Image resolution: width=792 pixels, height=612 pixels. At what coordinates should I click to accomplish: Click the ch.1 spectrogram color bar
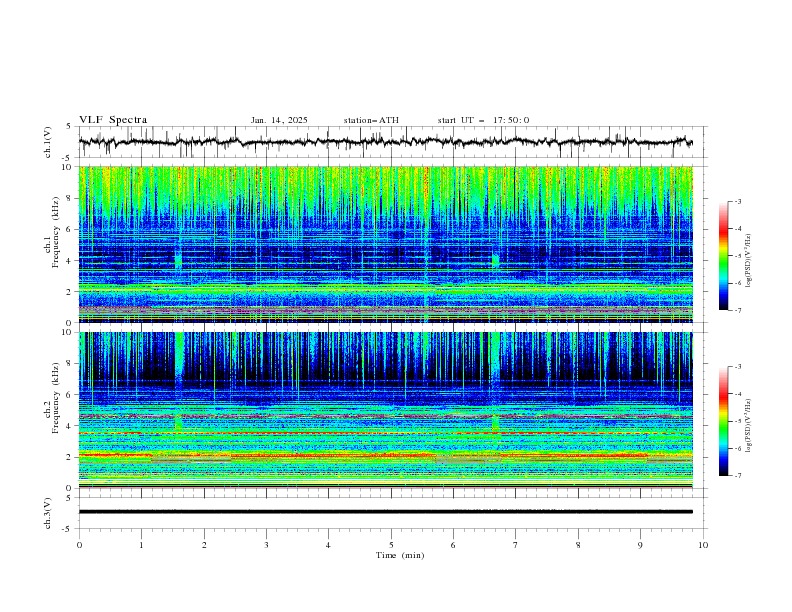click(x=724, y=256)
